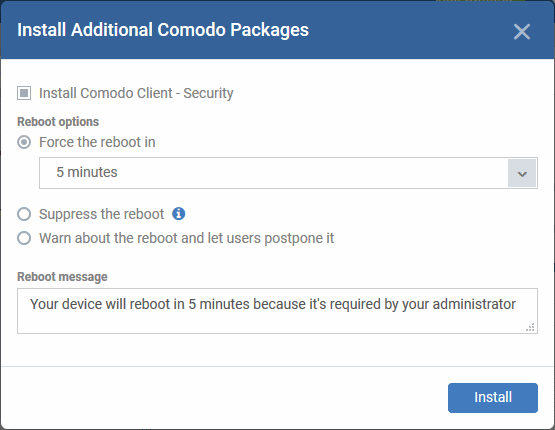Click the dialog title 'Install Additional Comodo Packages'
555x430 pixels.
point(163,30)
